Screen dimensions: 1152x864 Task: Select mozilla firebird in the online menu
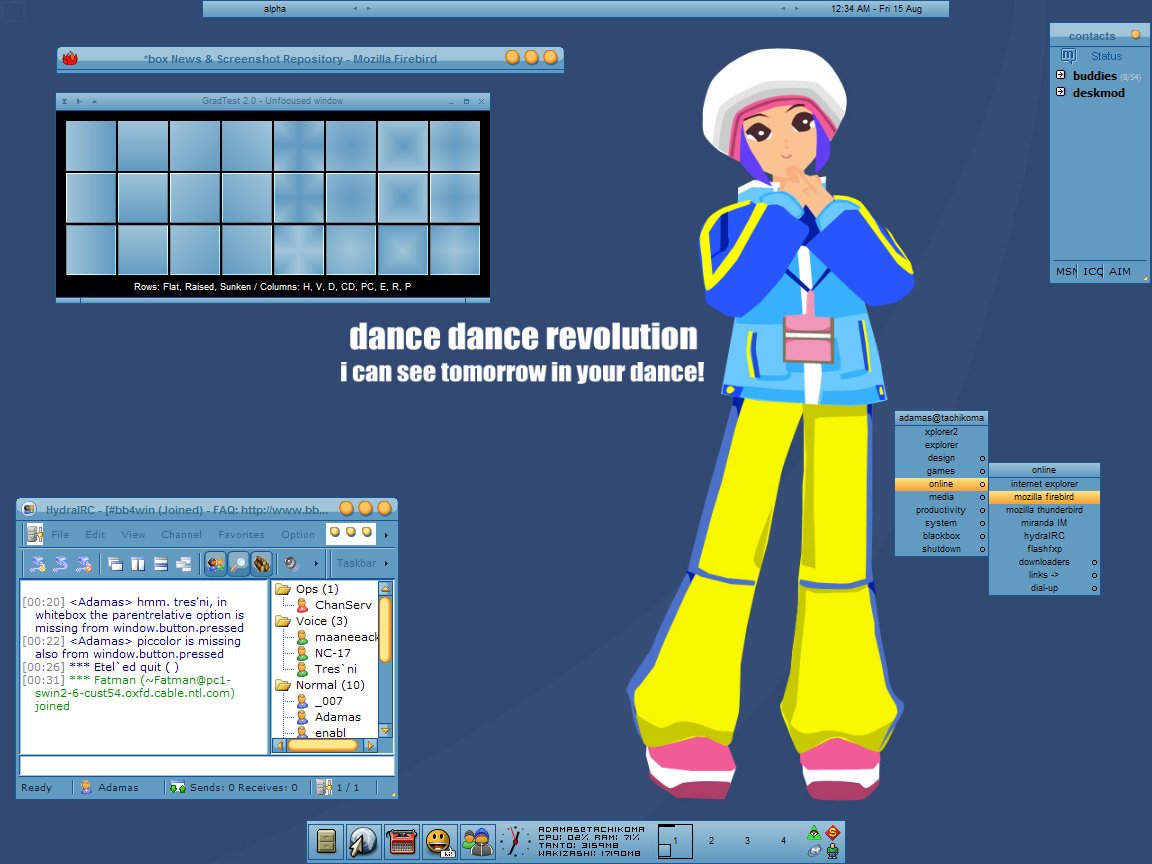point(1044,497)
